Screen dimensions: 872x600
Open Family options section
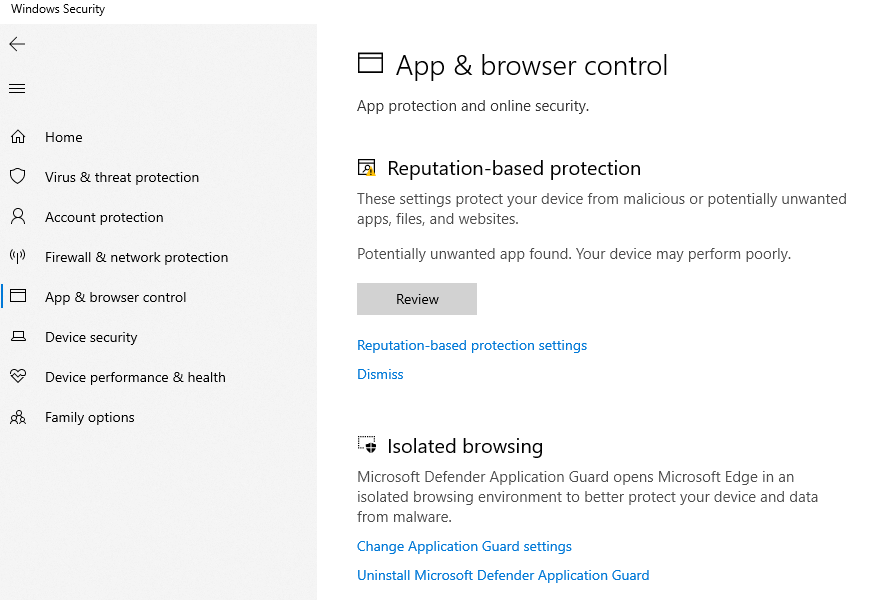[x=90, y=418]
